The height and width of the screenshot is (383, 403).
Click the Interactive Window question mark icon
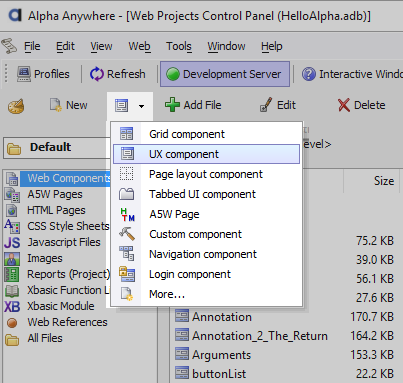tap(309, 74)
